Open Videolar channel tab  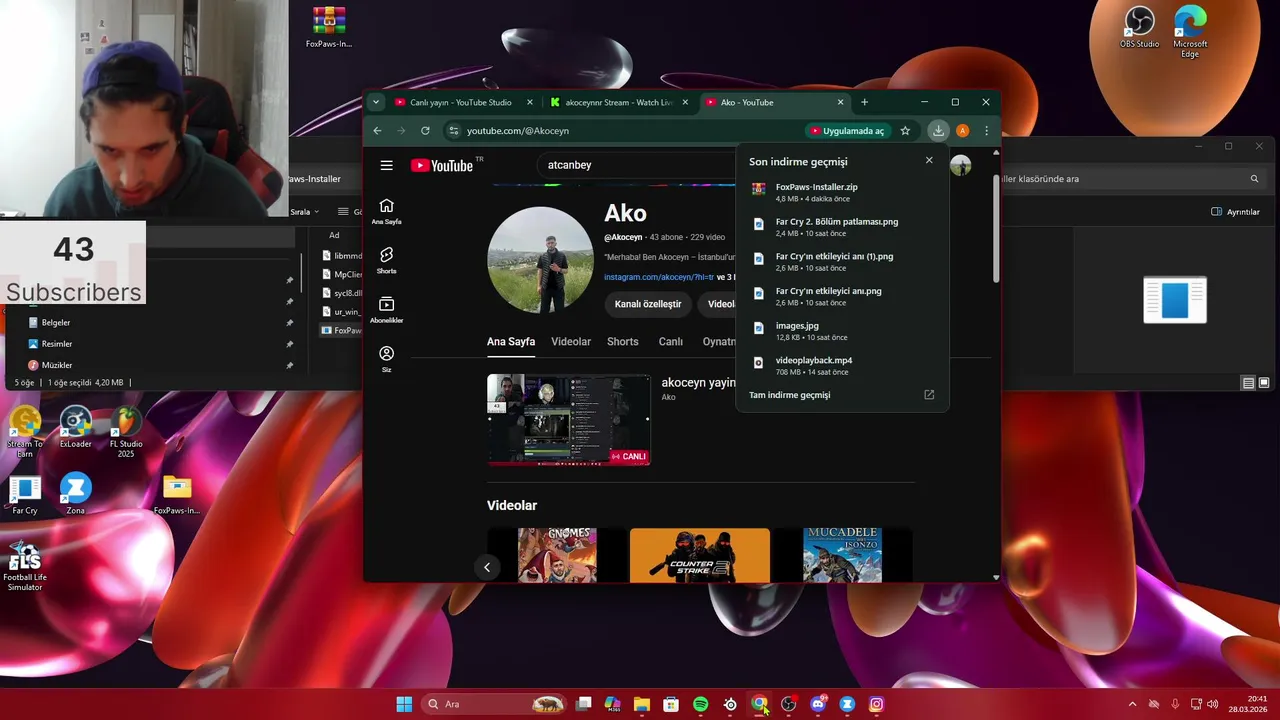571,342
